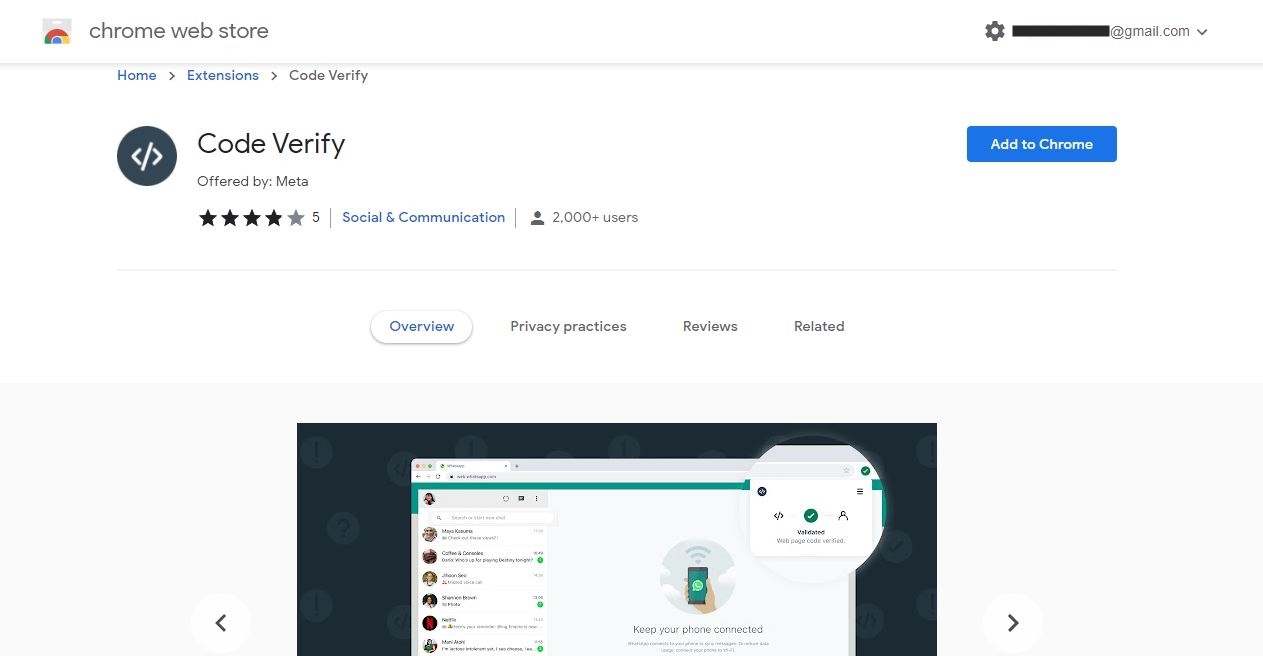Show the previous screenshot with left arrow

(x=221, y=623)
